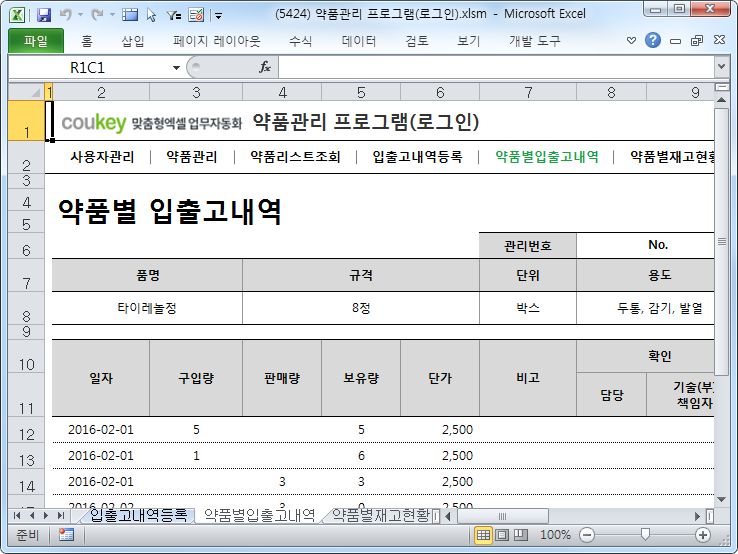Click the Name Box showing R1C1
The width and height of the screenshot is (738, 554).
point(89,68)
